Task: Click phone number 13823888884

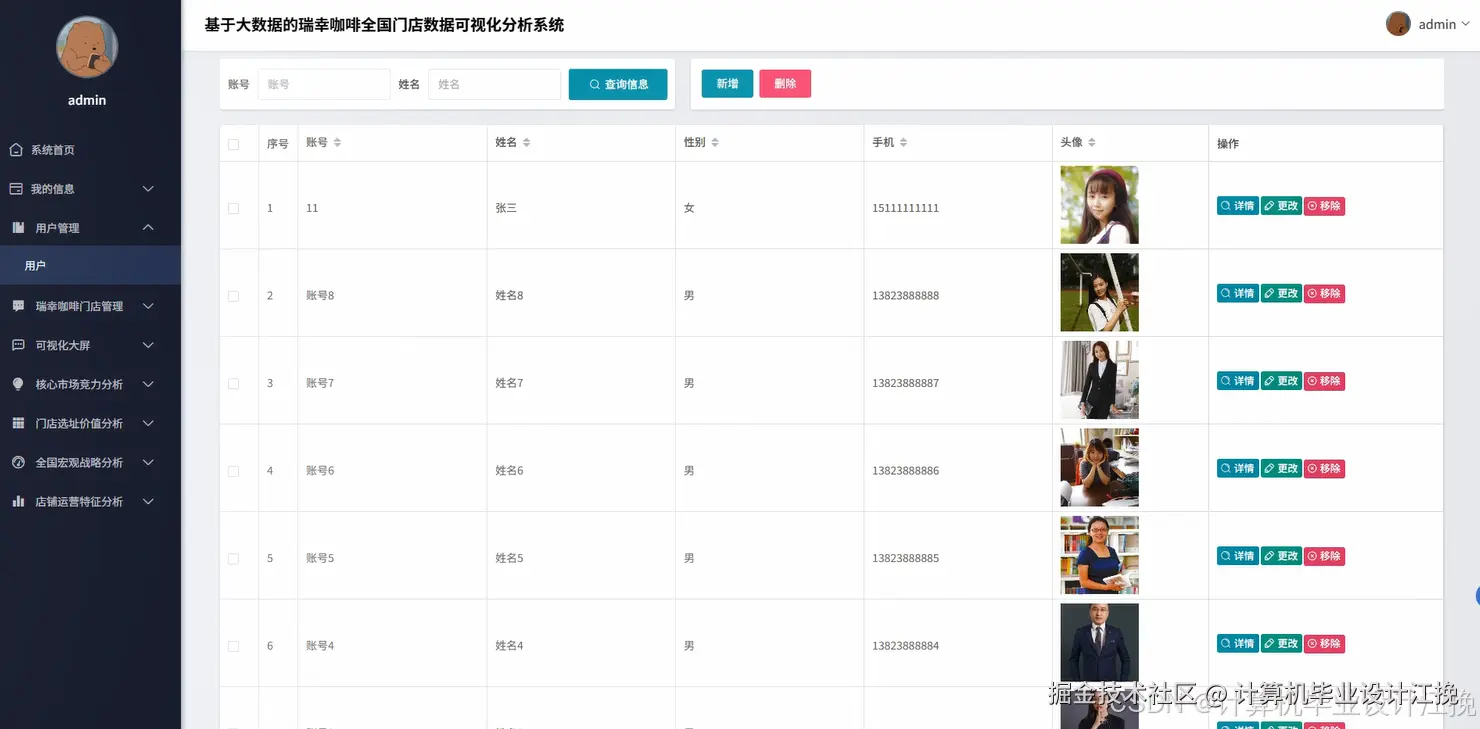Action: pyautogui.click(x=905, y=646)
